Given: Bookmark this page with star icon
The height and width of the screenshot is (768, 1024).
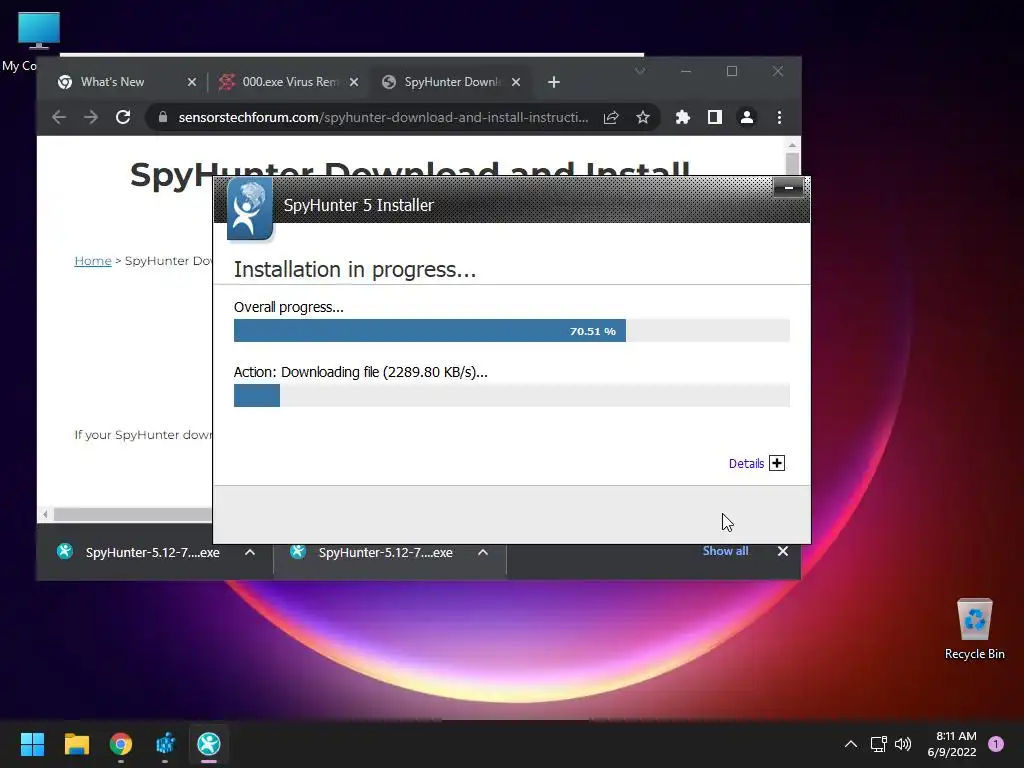Looking at the screenshot, I should click(643, 117).
